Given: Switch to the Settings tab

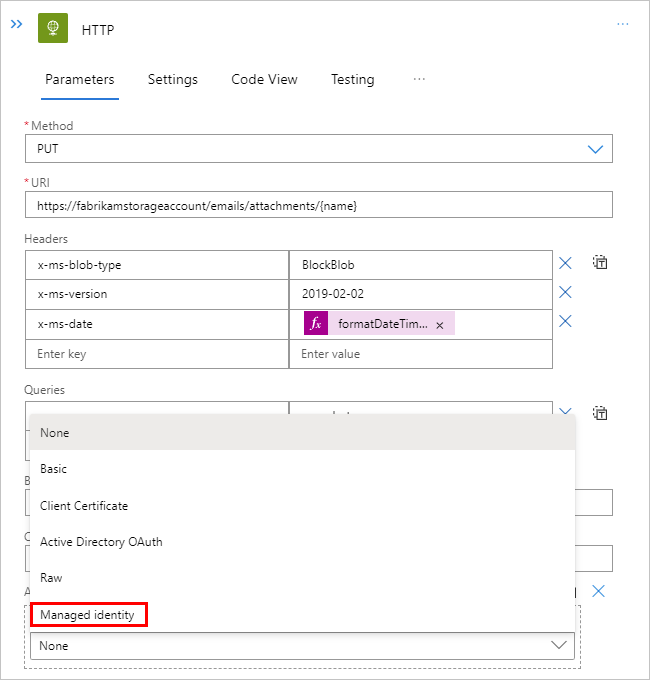Looking at the screenshot, I should 173,80.
